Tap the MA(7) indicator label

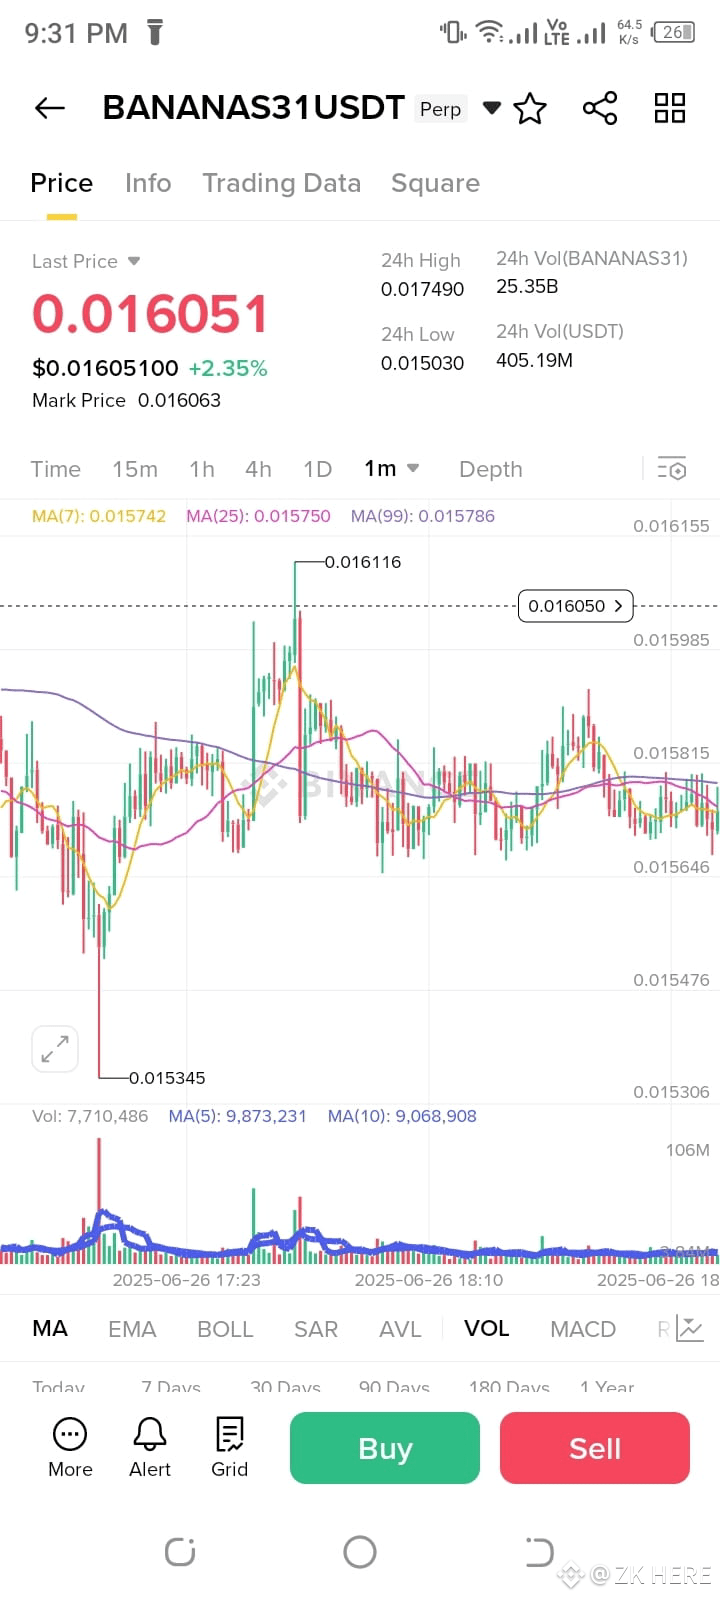(99, 516)
